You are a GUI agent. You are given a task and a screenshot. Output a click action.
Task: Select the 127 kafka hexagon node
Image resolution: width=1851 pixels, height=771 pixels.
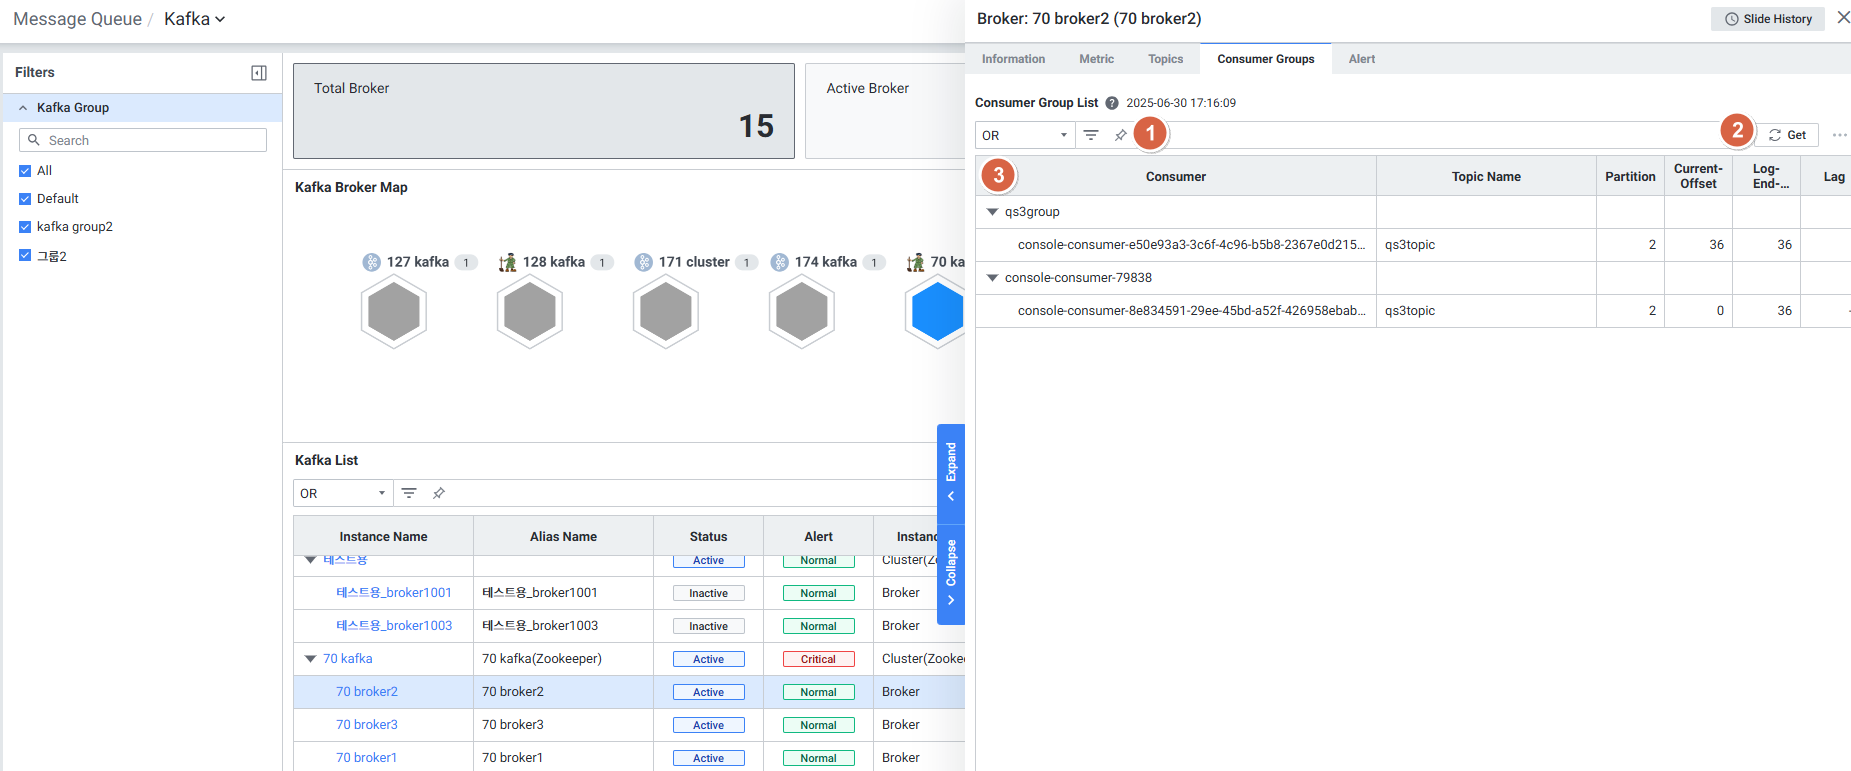tap(394, 312)
